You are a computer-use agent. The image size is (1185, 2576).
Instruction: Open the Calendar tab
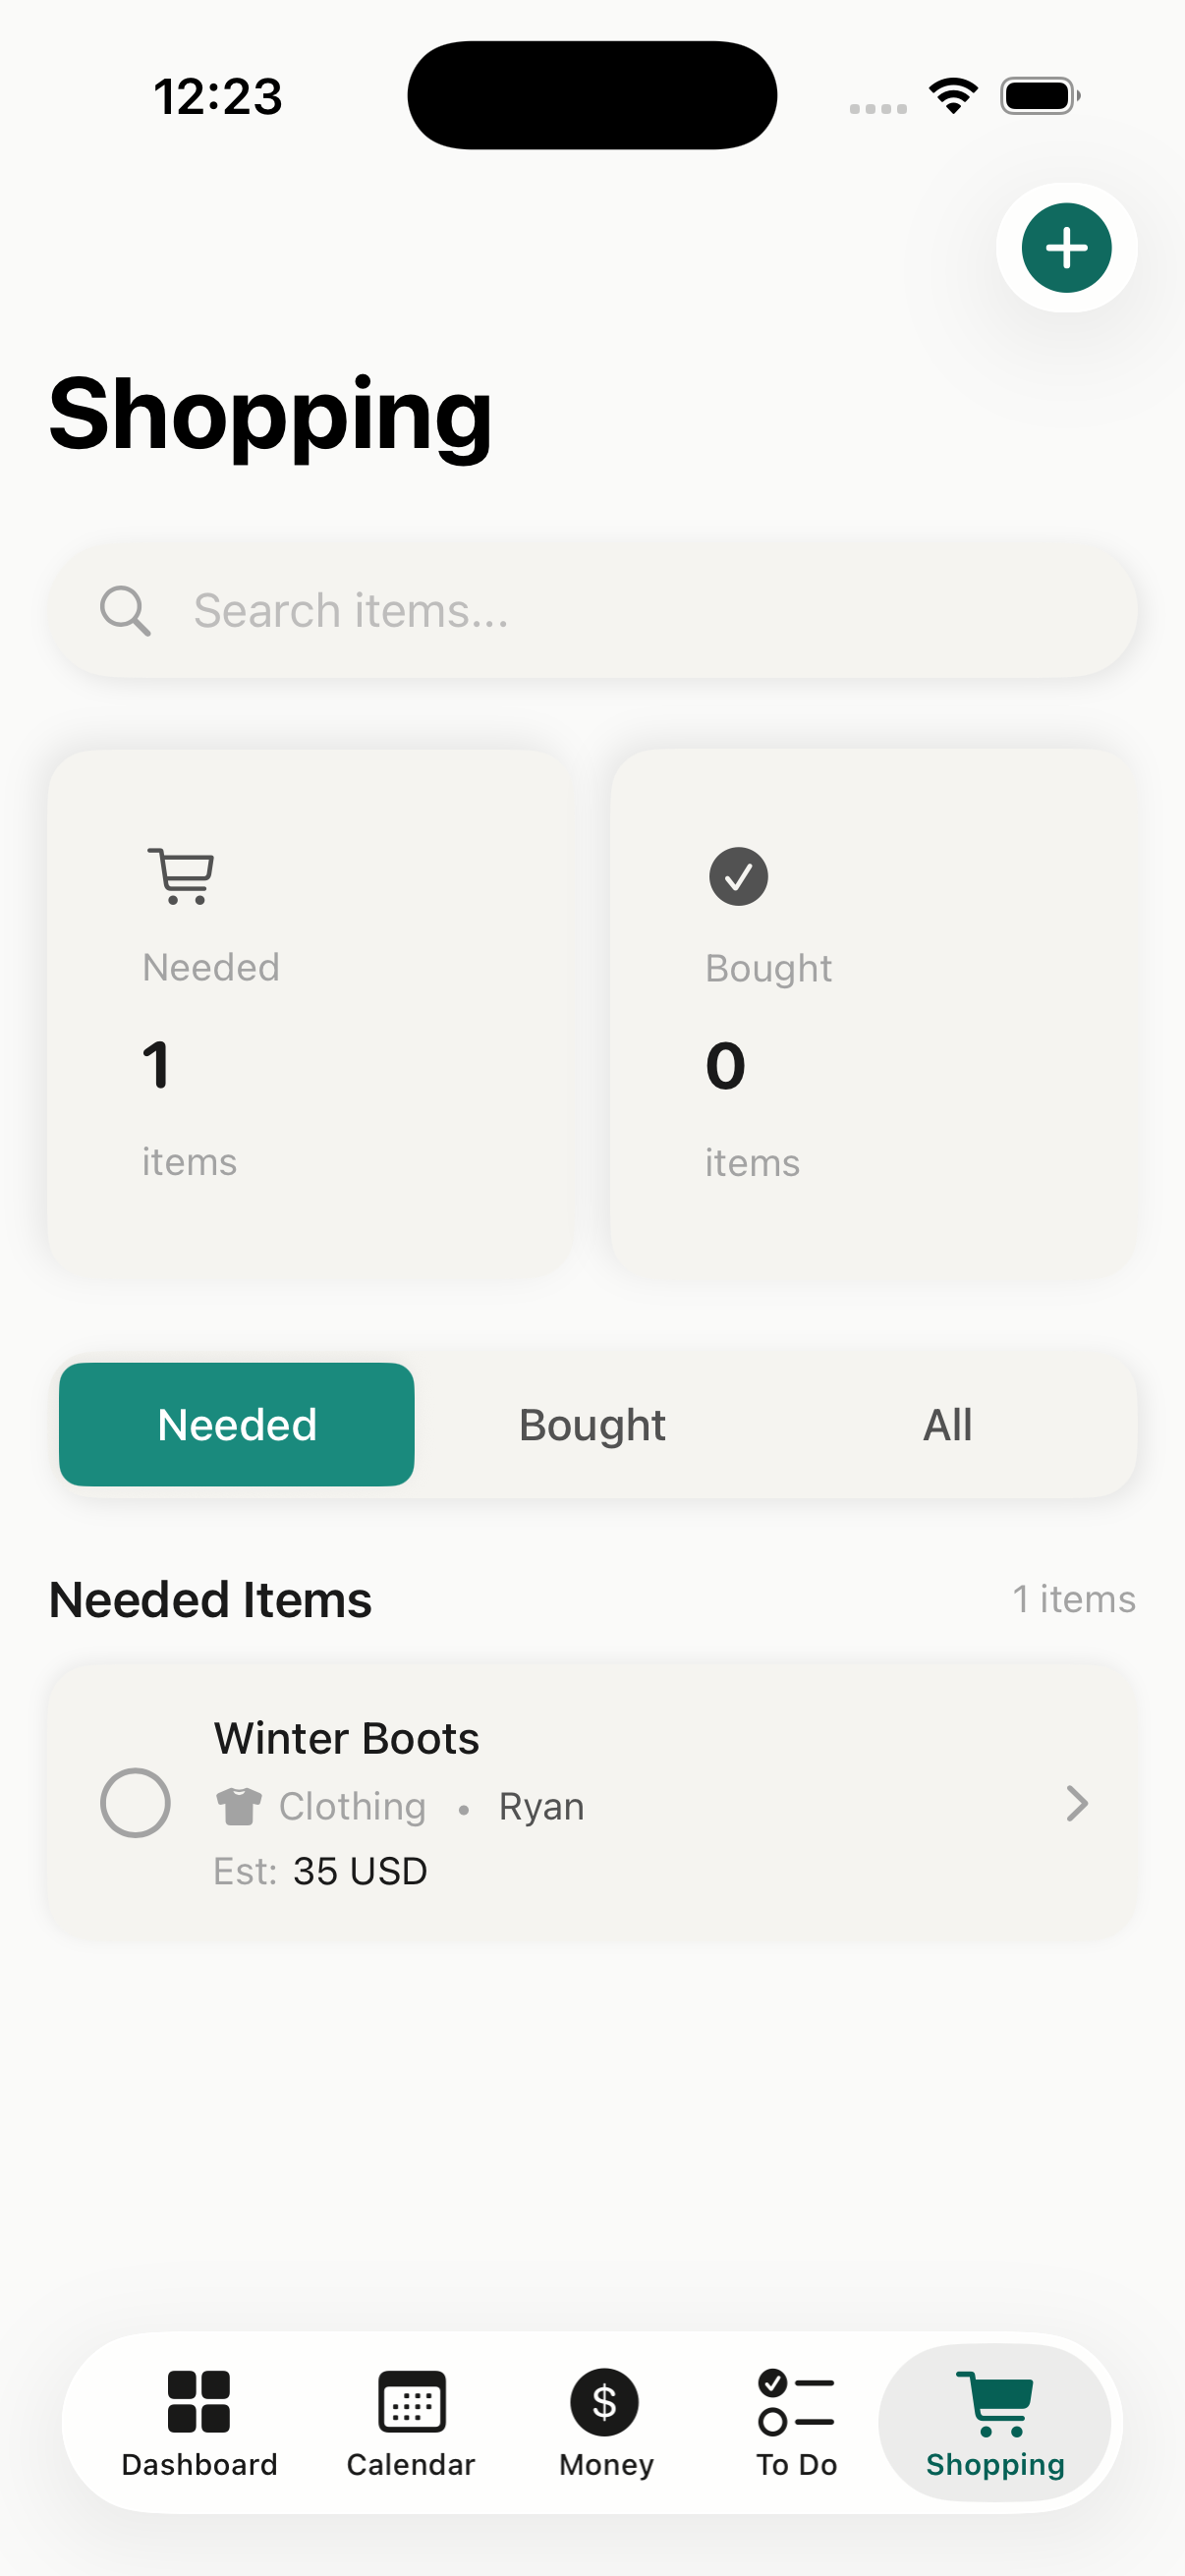tap(411, 2422)
